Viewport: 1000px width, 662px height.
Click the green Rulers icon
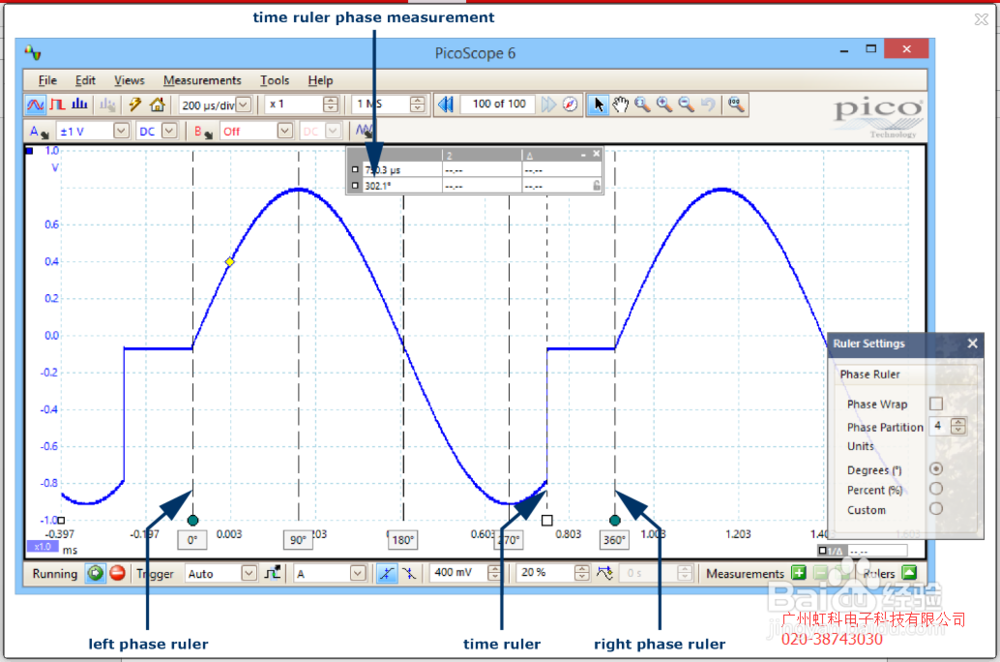pos(909,573)
